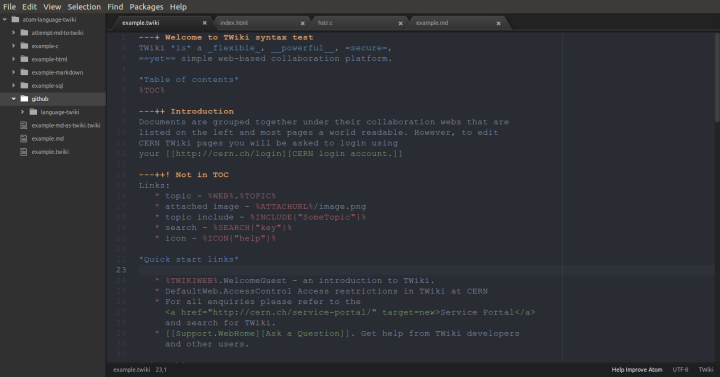Click the example-html folder icon
Viewport: 720px width, 377px height.
(24, 59)
